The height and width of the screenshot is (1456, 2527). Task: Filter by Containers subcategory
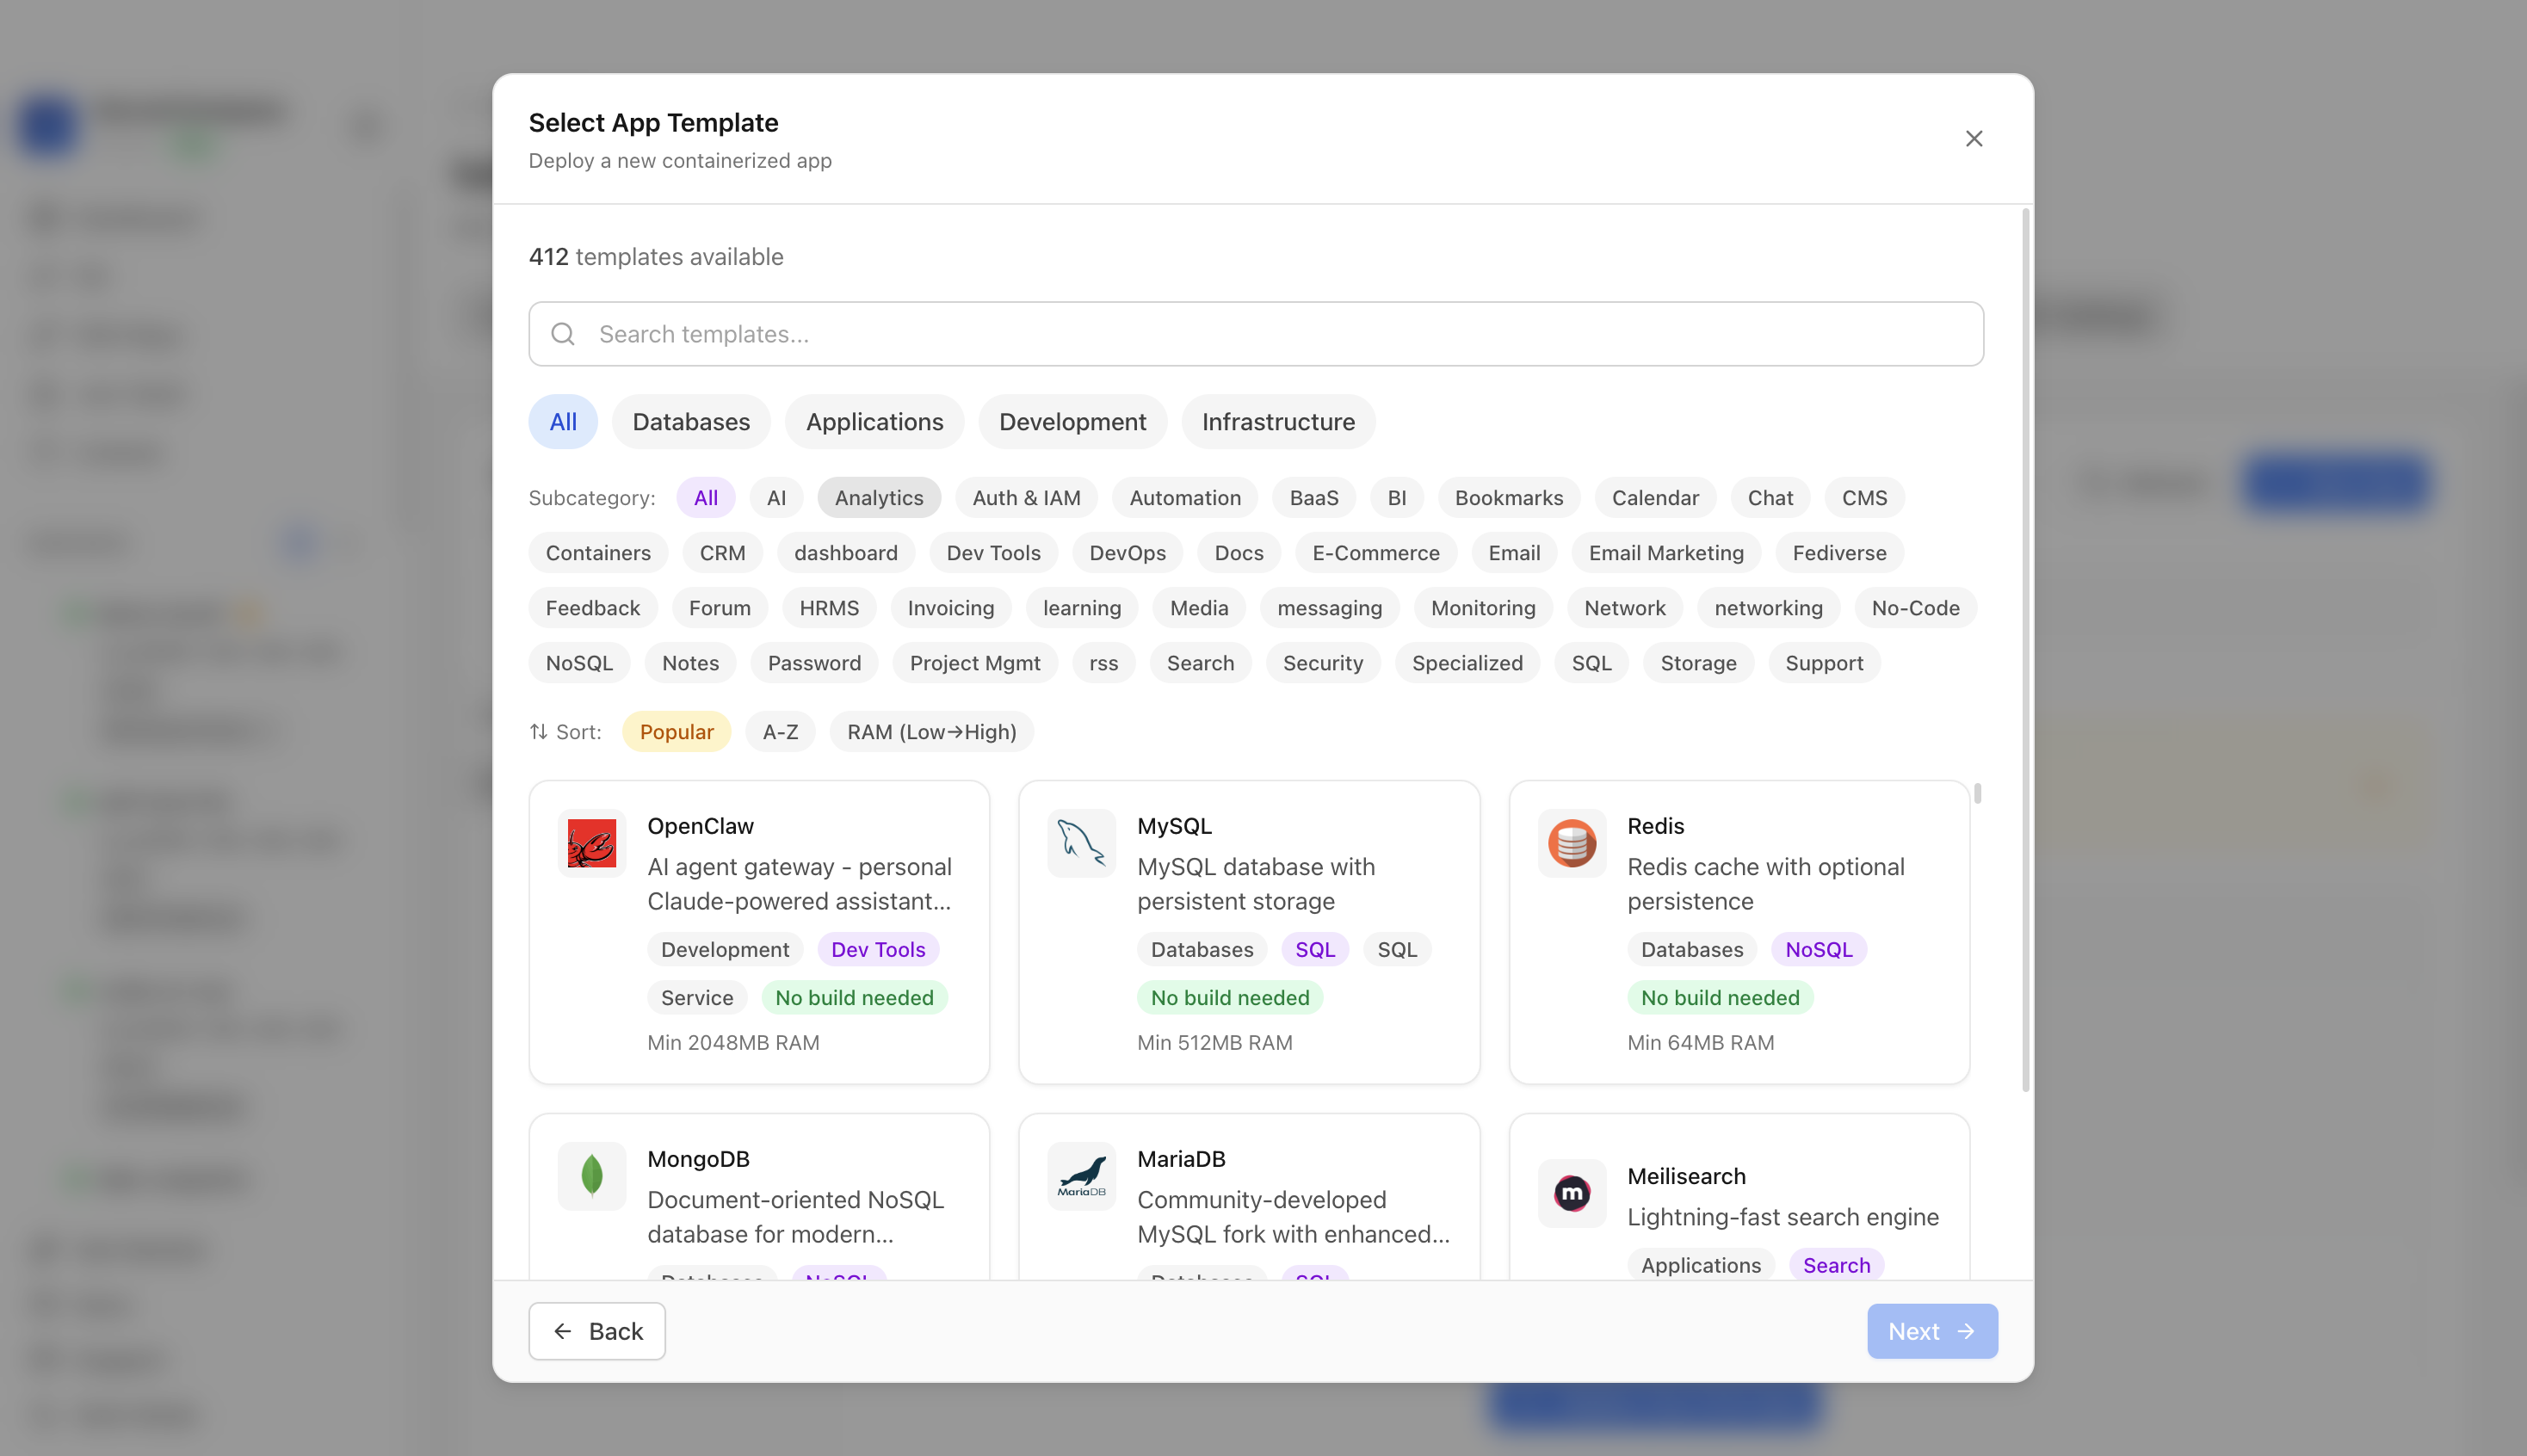pyautogui.click(x=598, y=553)
